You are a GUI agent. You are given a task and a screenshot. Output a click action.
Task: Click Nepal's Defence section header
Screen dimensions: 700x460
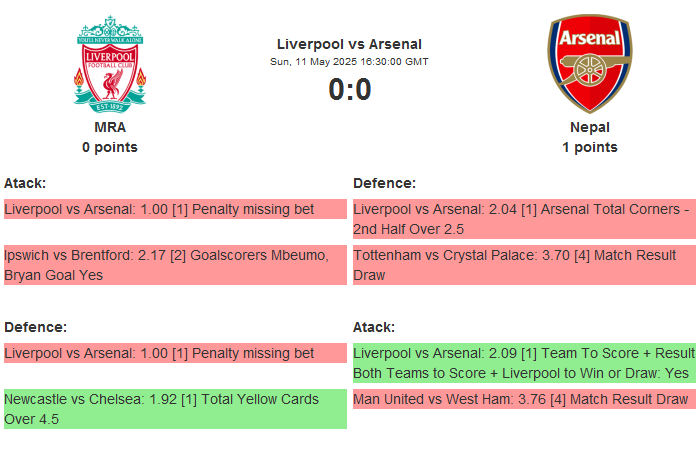pos(384,183)
